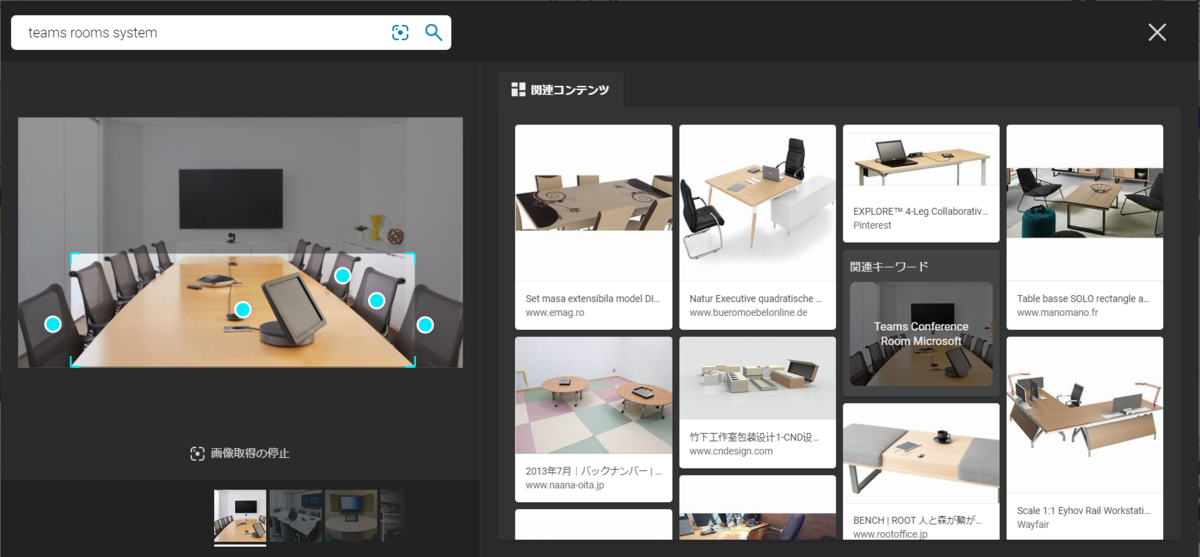Open 'EXPLORE 4-Leg Collaborativ' result image
The image size is (1200, 557).
tap(921, 160)
